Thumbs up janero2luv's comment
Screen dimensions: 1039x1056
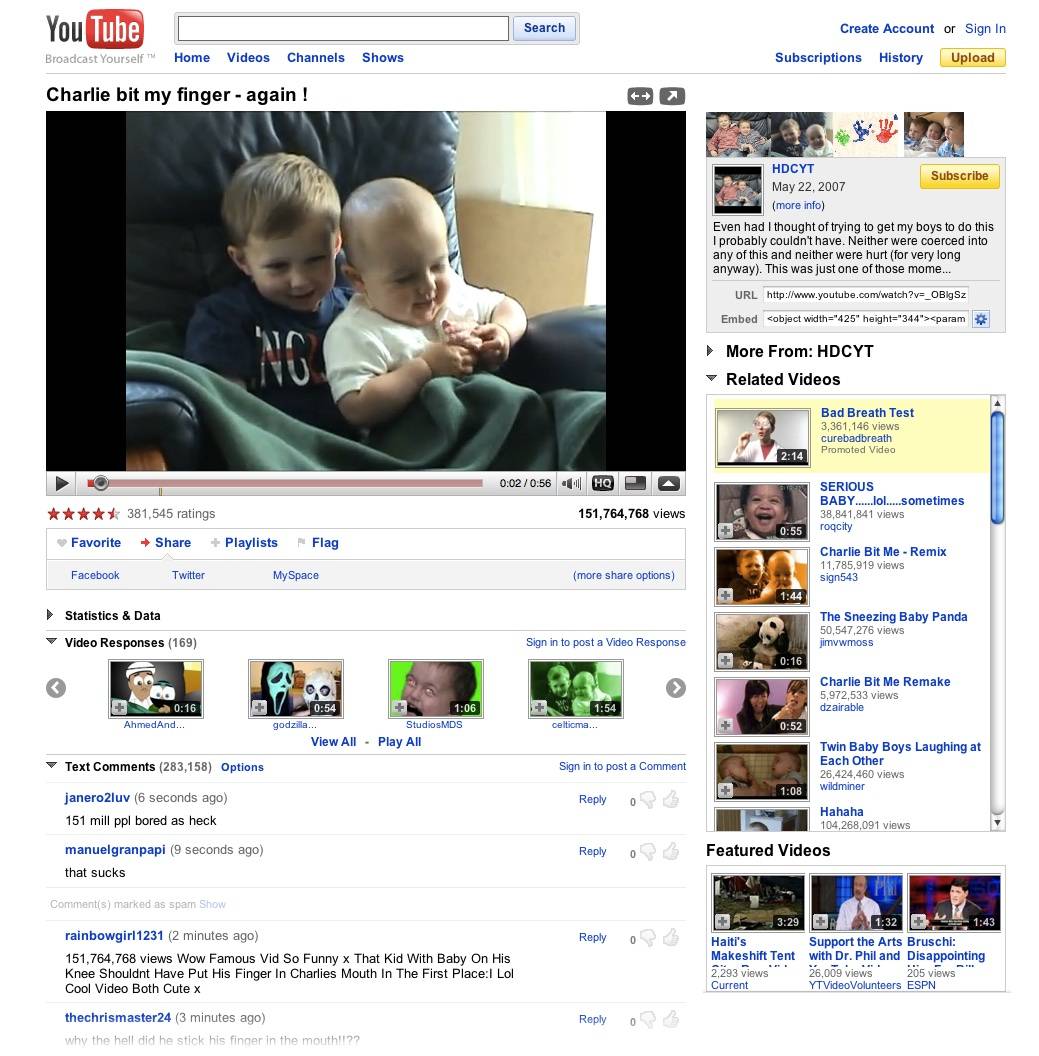671,800
